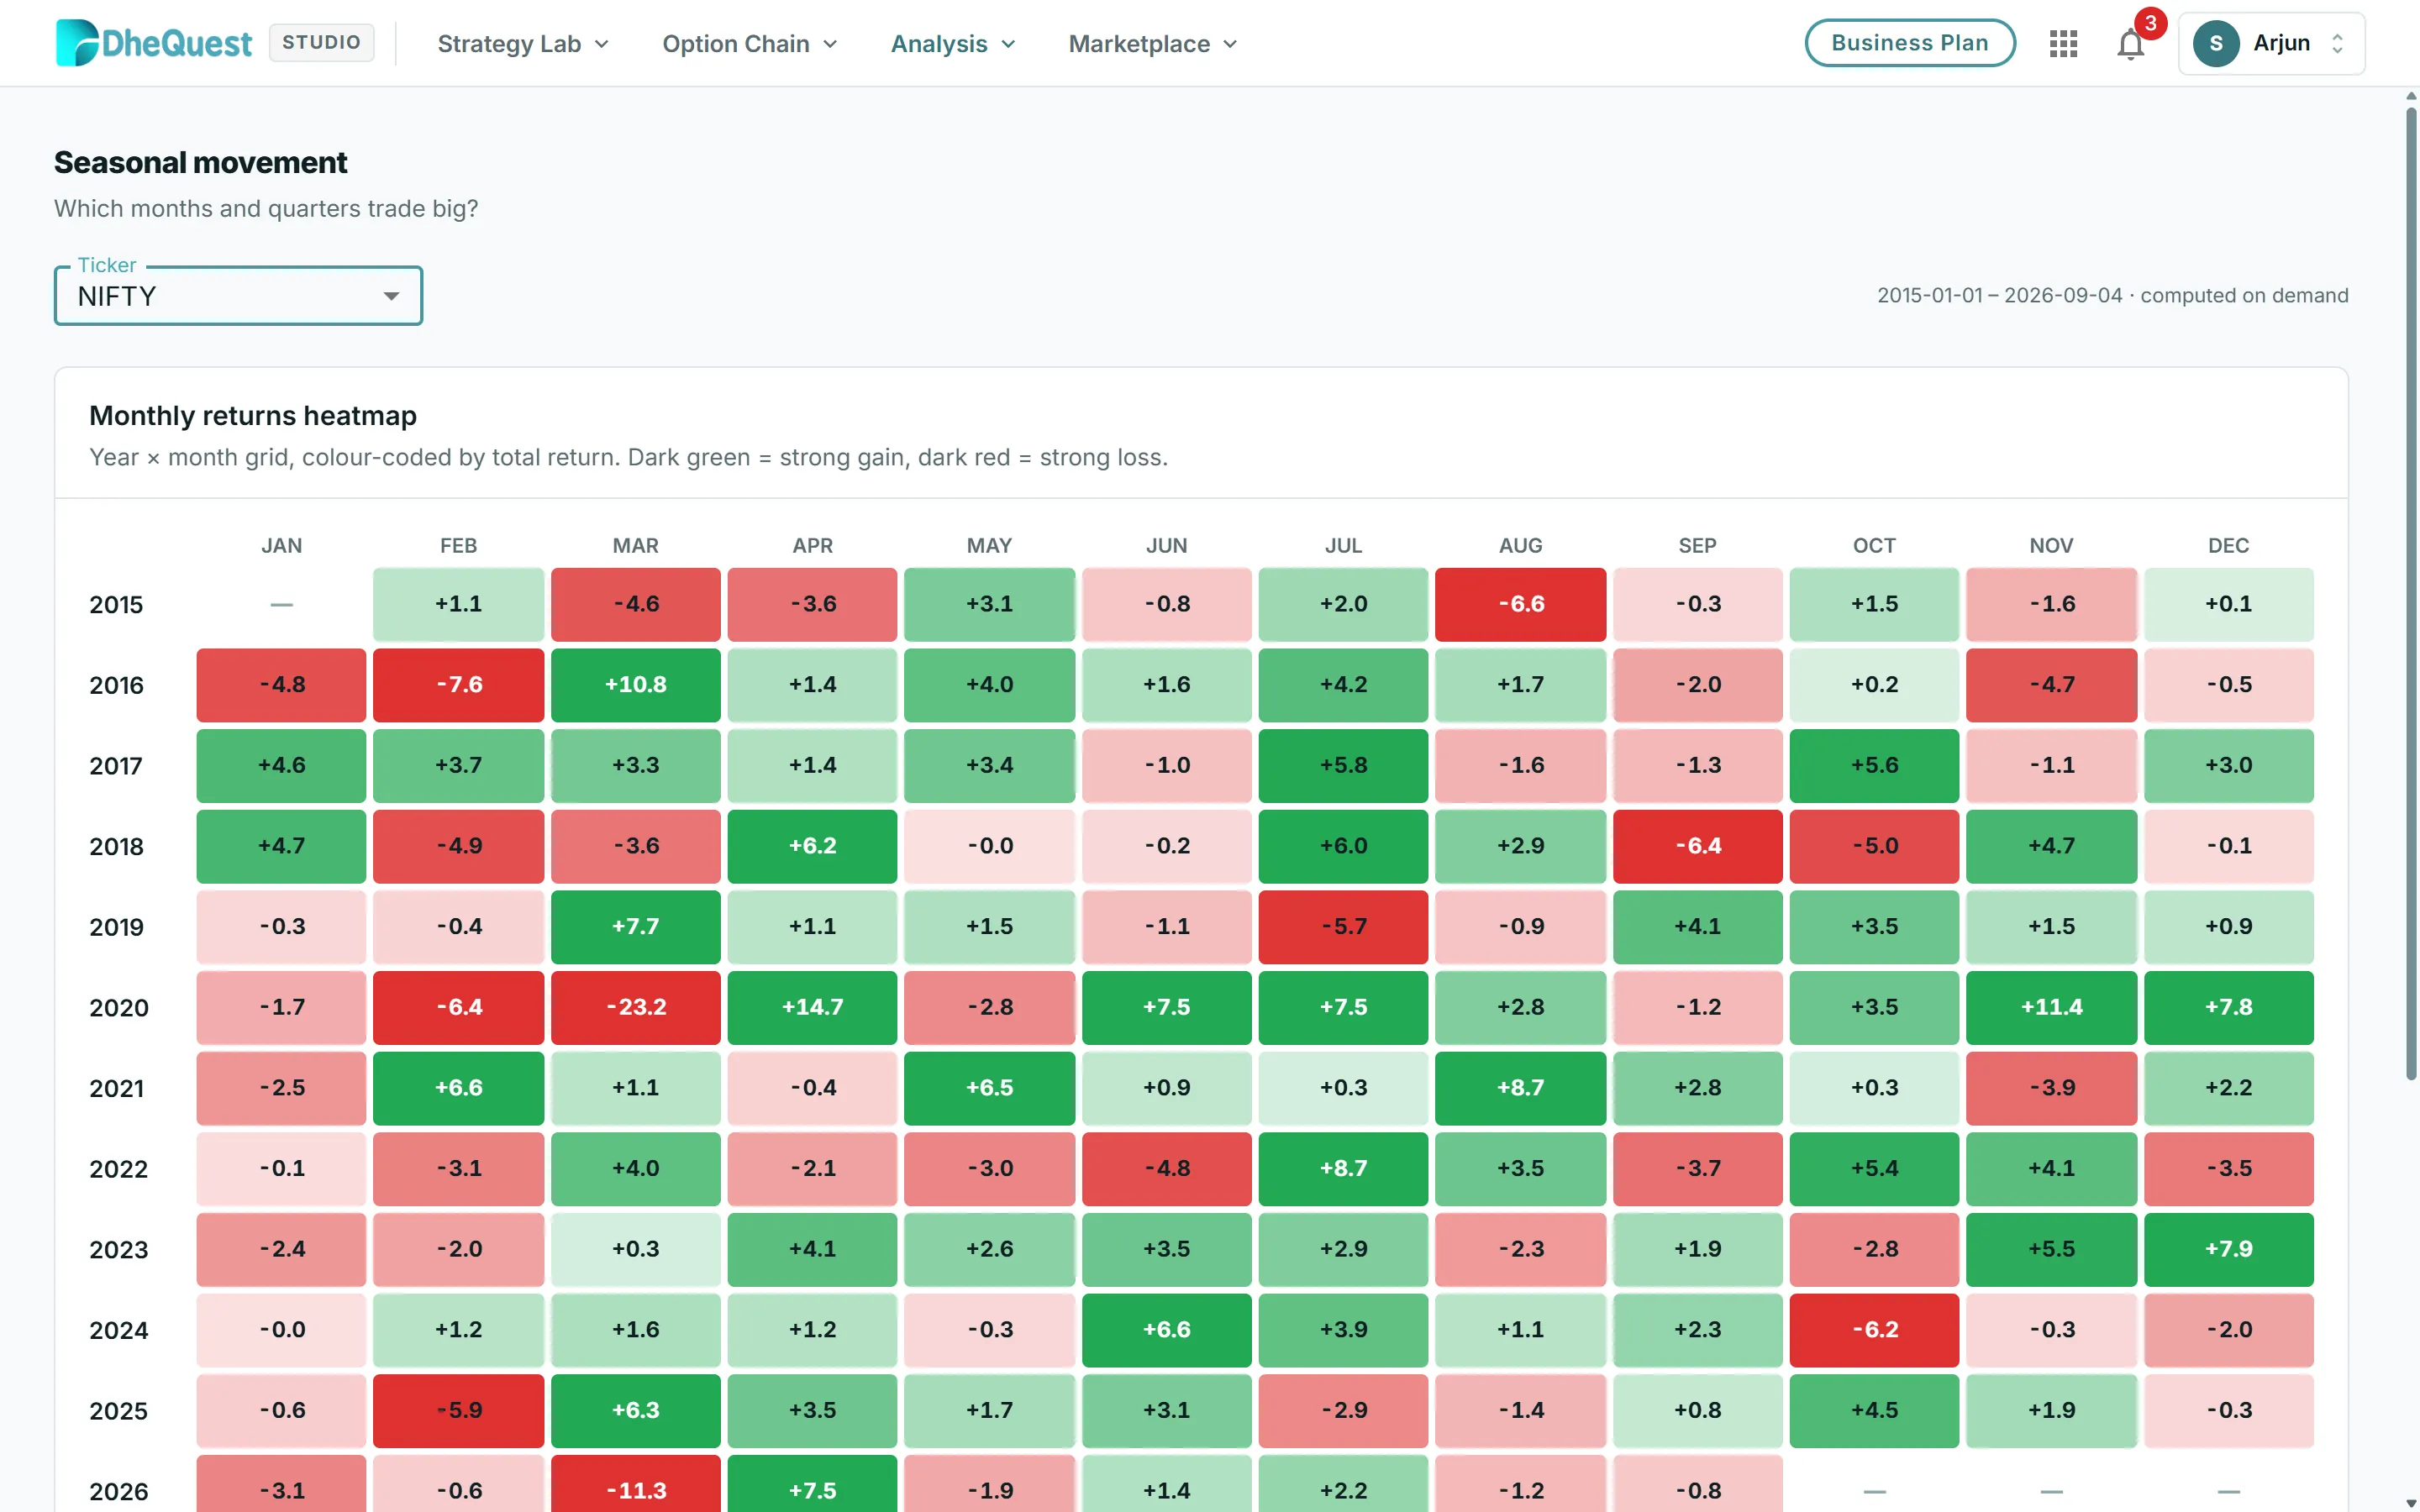Click the JAN column header
This screenshot has height=1512, width=2420.
coord(281,546)
